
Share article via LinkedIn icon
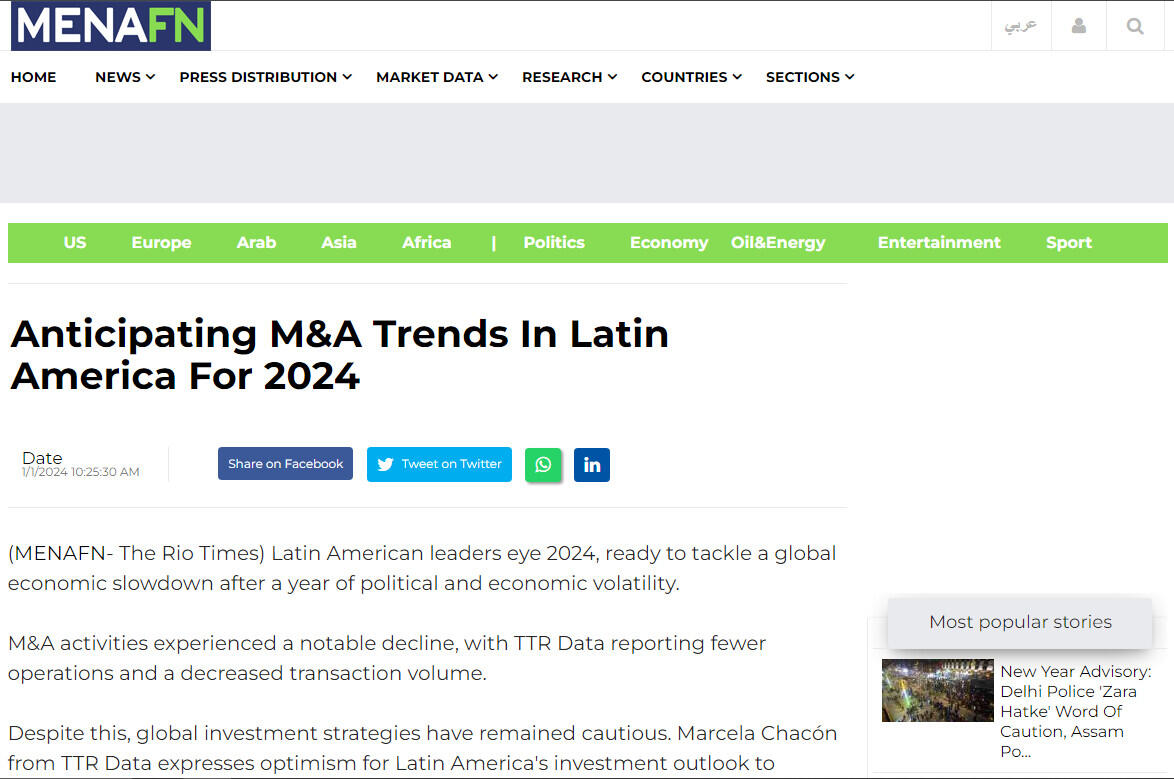pyautogui.click(x=592, y=464)
